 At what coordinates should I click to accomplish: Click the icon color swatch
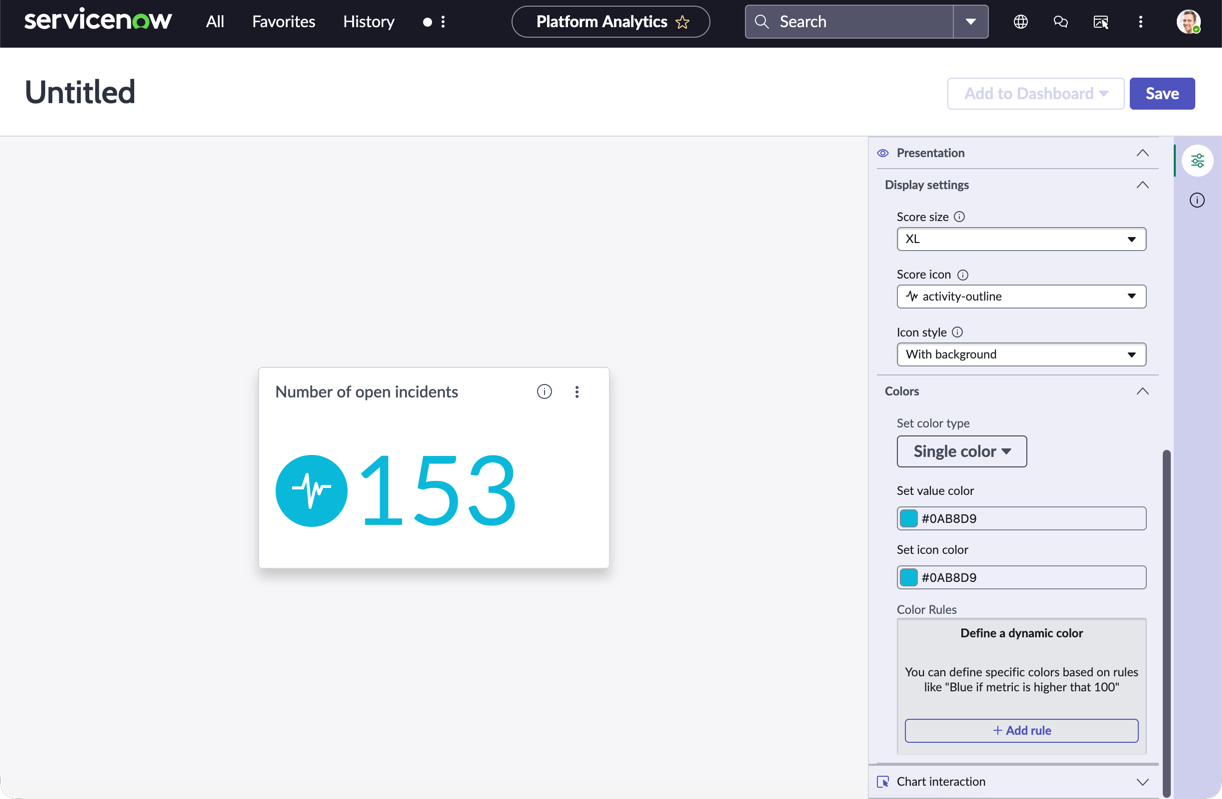[x=909, y=577]
